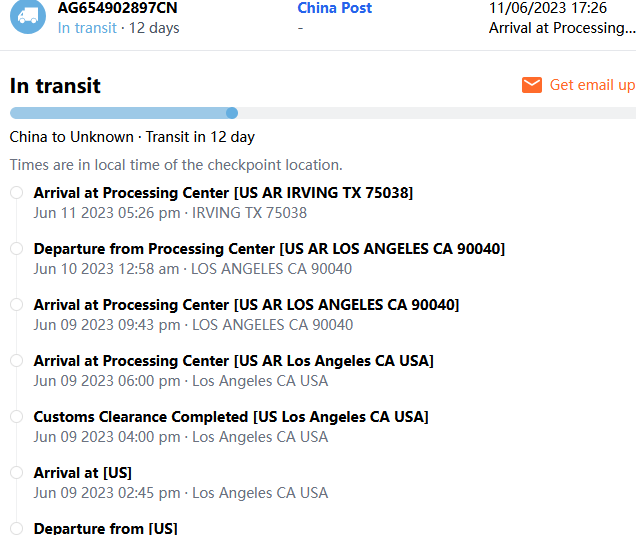Click tracking number AG654902897CN
The width and height of the screenshot is (636, 535).
(x=117, y=8)
